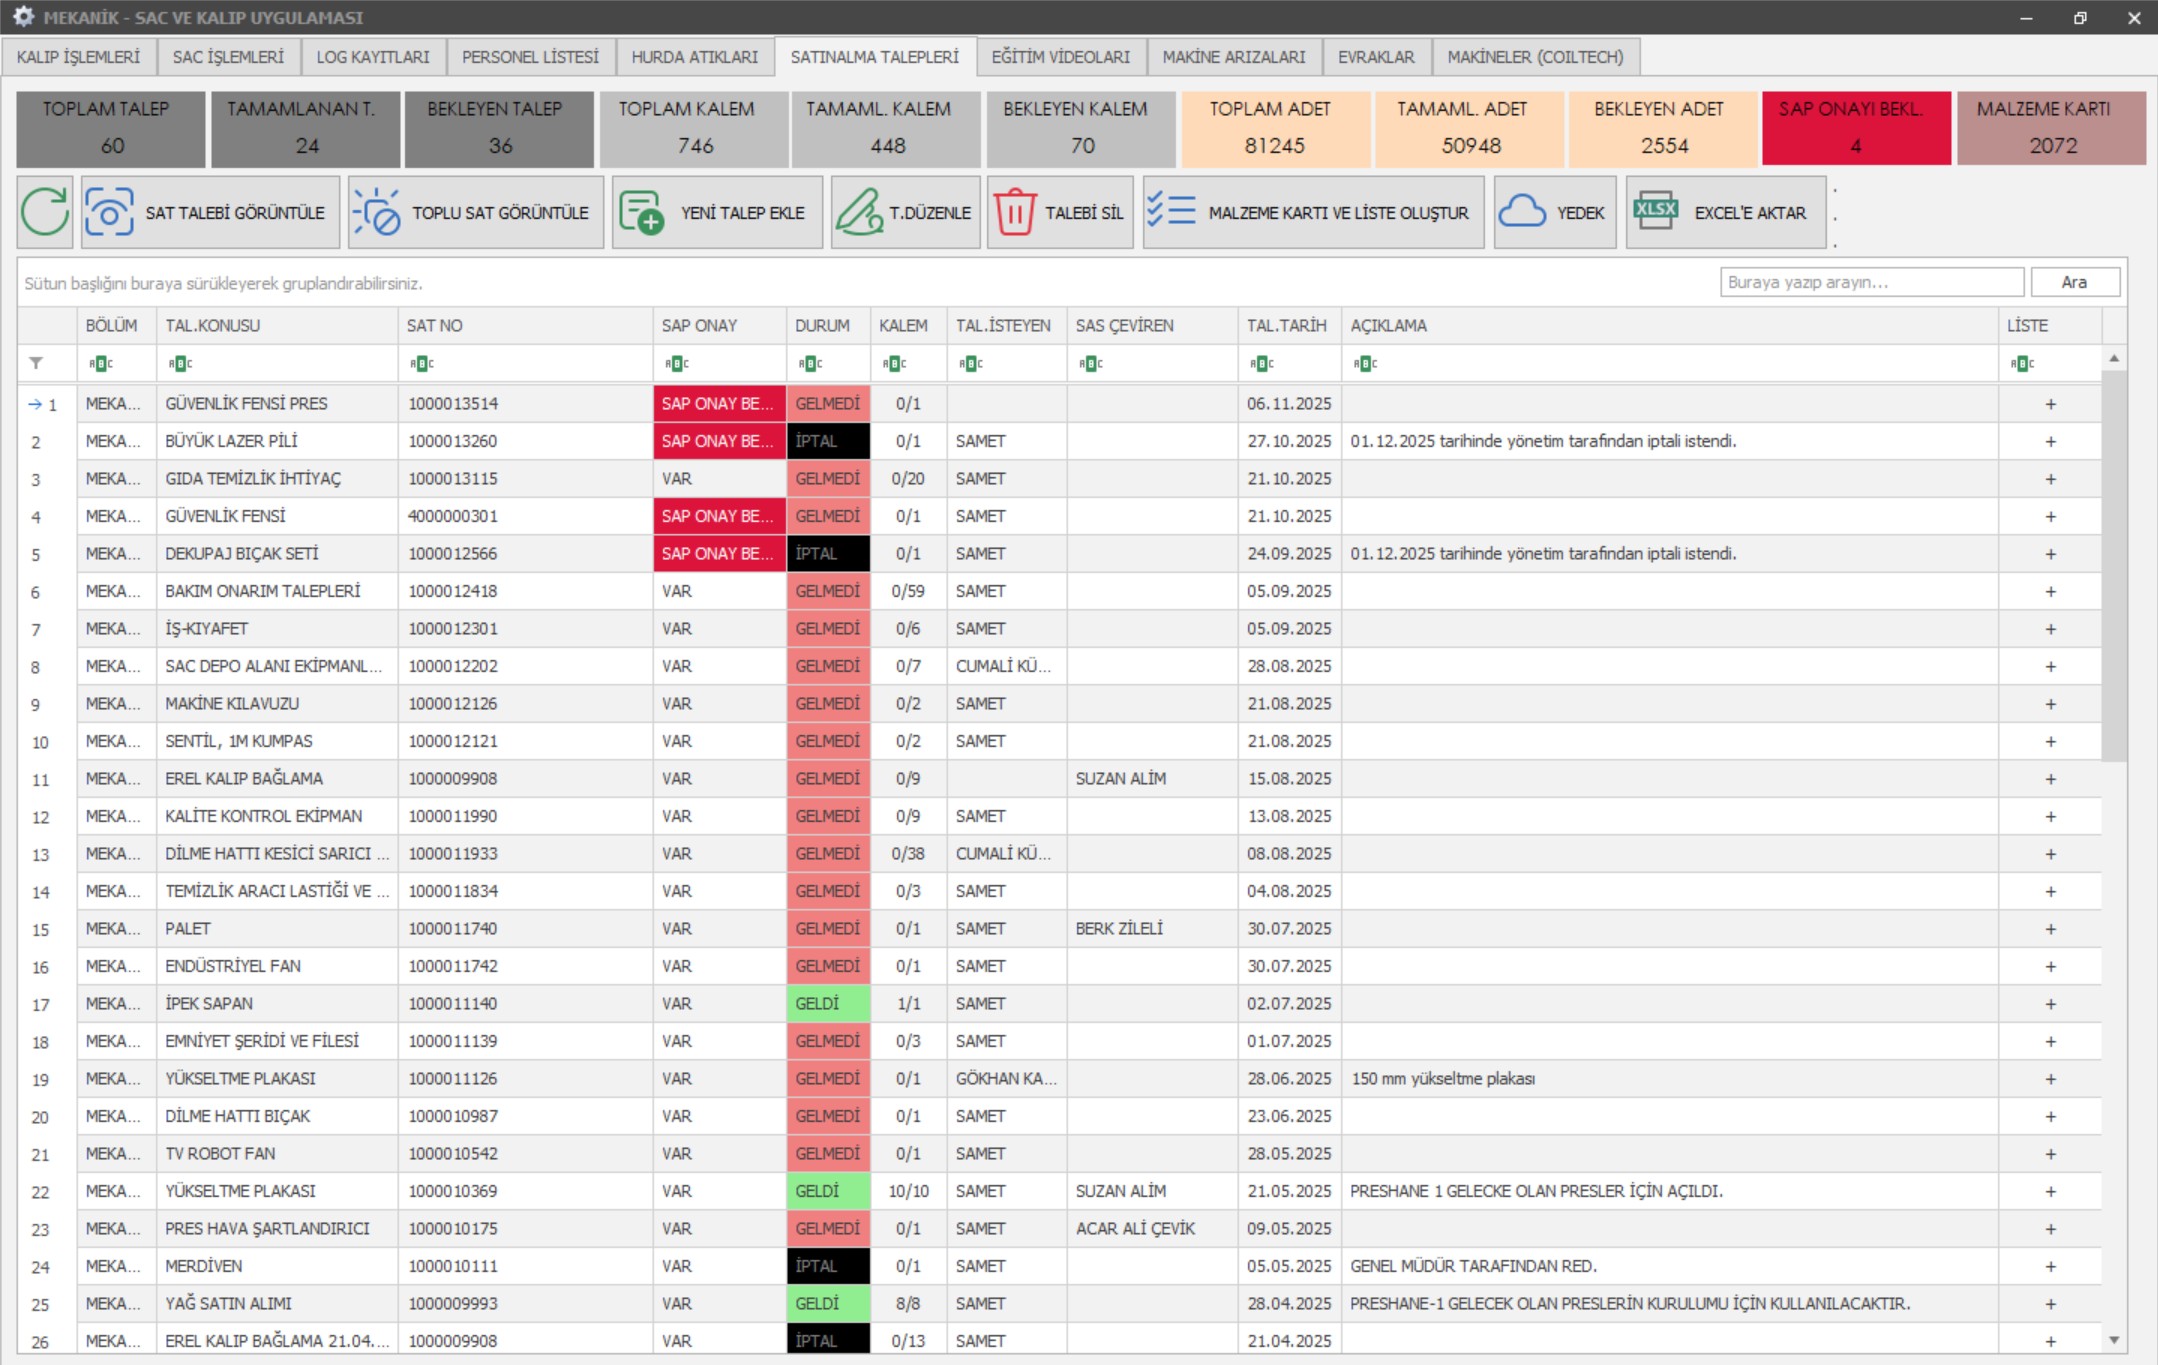Click the filter funnel icon in filter row

coord(36,364)
